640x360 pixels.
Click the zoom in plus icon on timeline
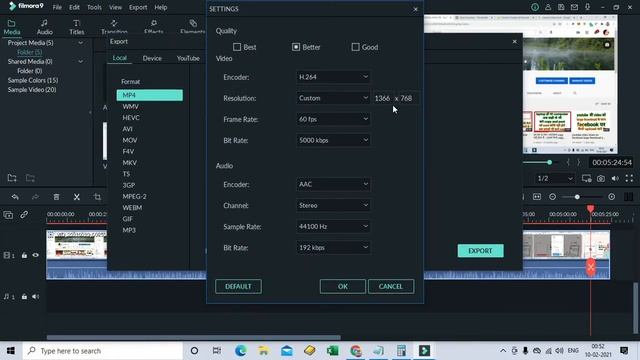tap(611, 197)
